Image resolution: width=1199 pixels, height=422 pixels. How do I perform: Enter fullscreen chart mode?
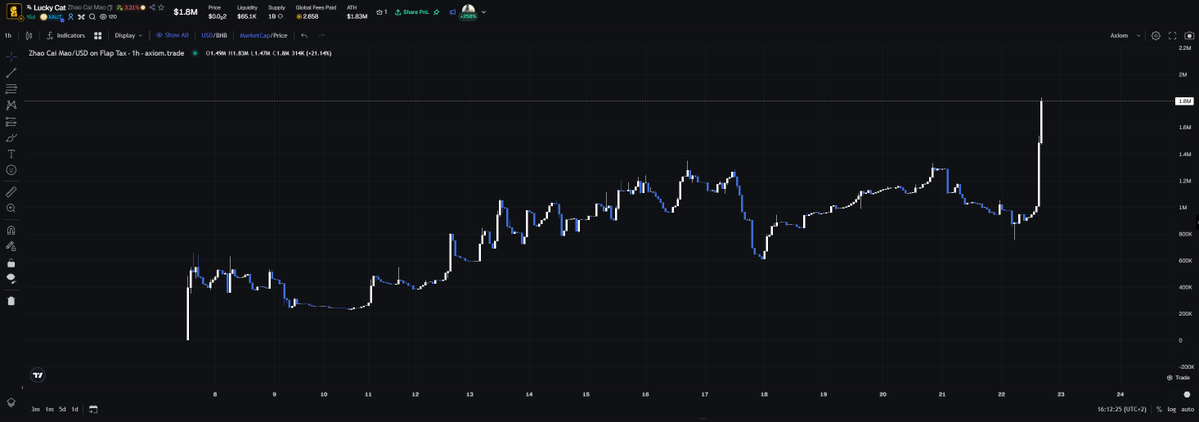tap(1172, 35)
